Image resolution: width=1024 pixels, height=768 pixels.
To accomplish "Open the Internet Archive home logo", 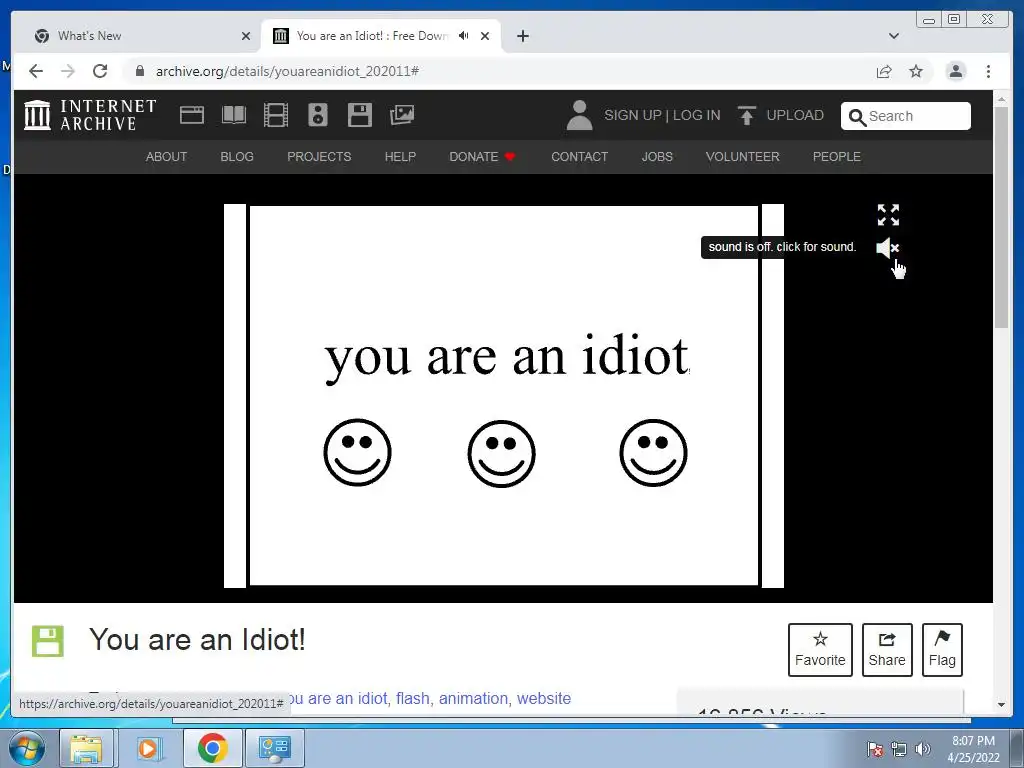I will pos(90,115).
